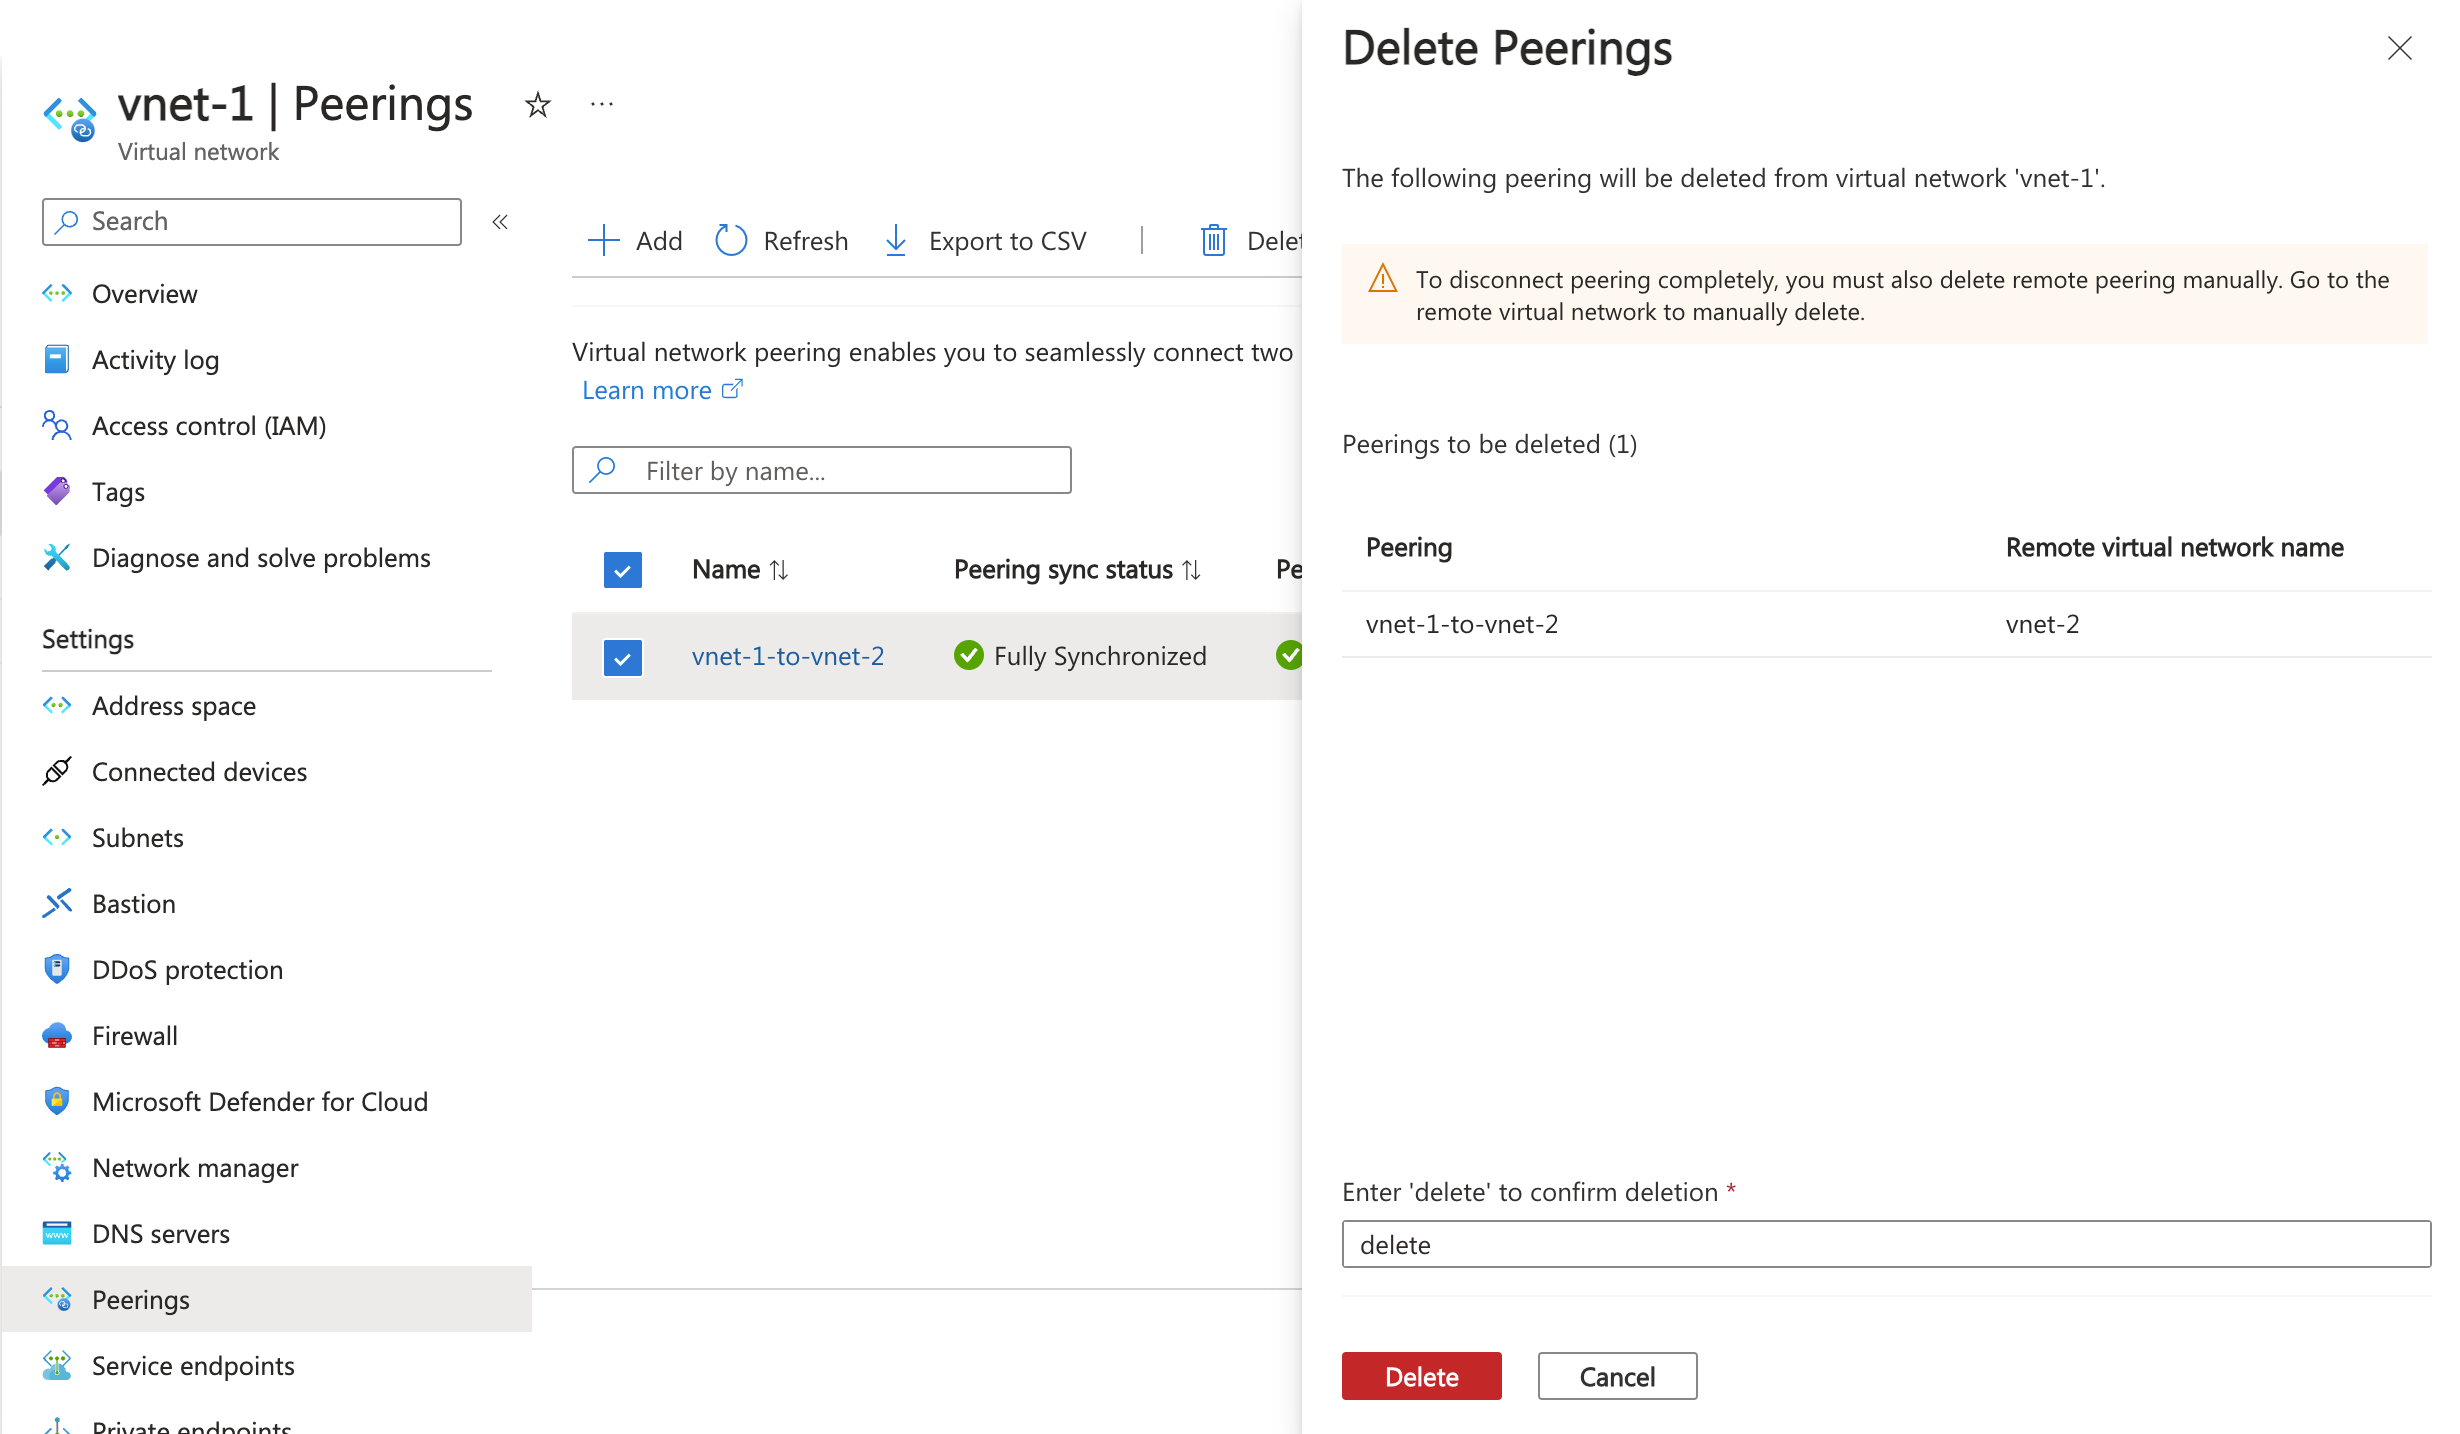This screenshot has height=1434, width=2460.
Task: Click the Filter by name input field
Action: tap(821, 469)
